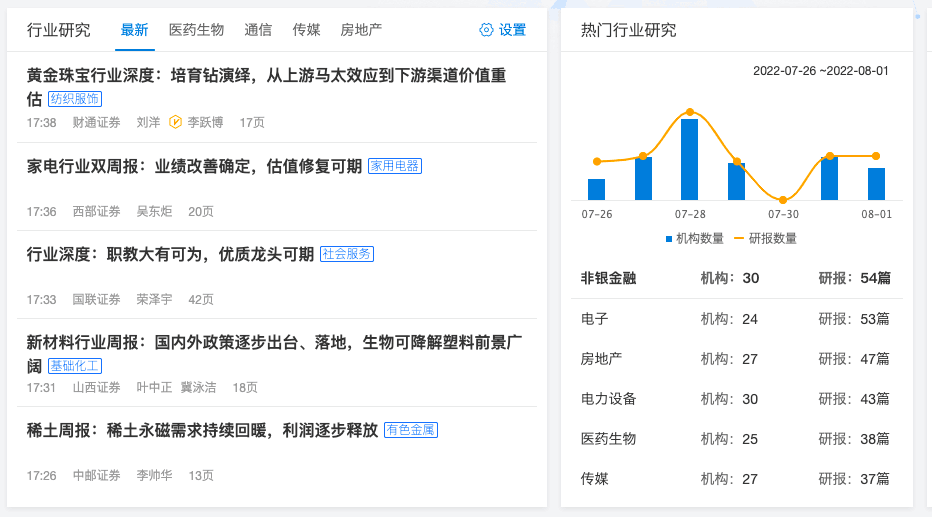Open the 设置 gear icon
The image size is (932, 517).
coord(486,30)
